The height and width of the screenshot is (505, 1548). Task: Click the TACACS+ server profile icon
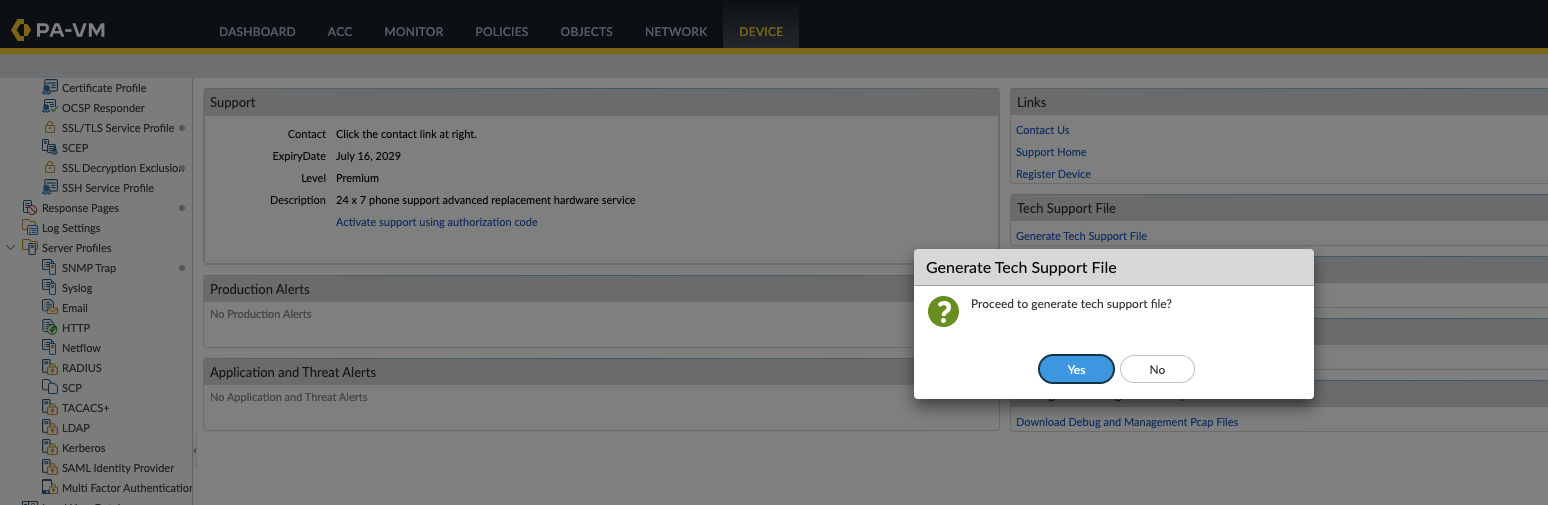click(x=50, y=408)
